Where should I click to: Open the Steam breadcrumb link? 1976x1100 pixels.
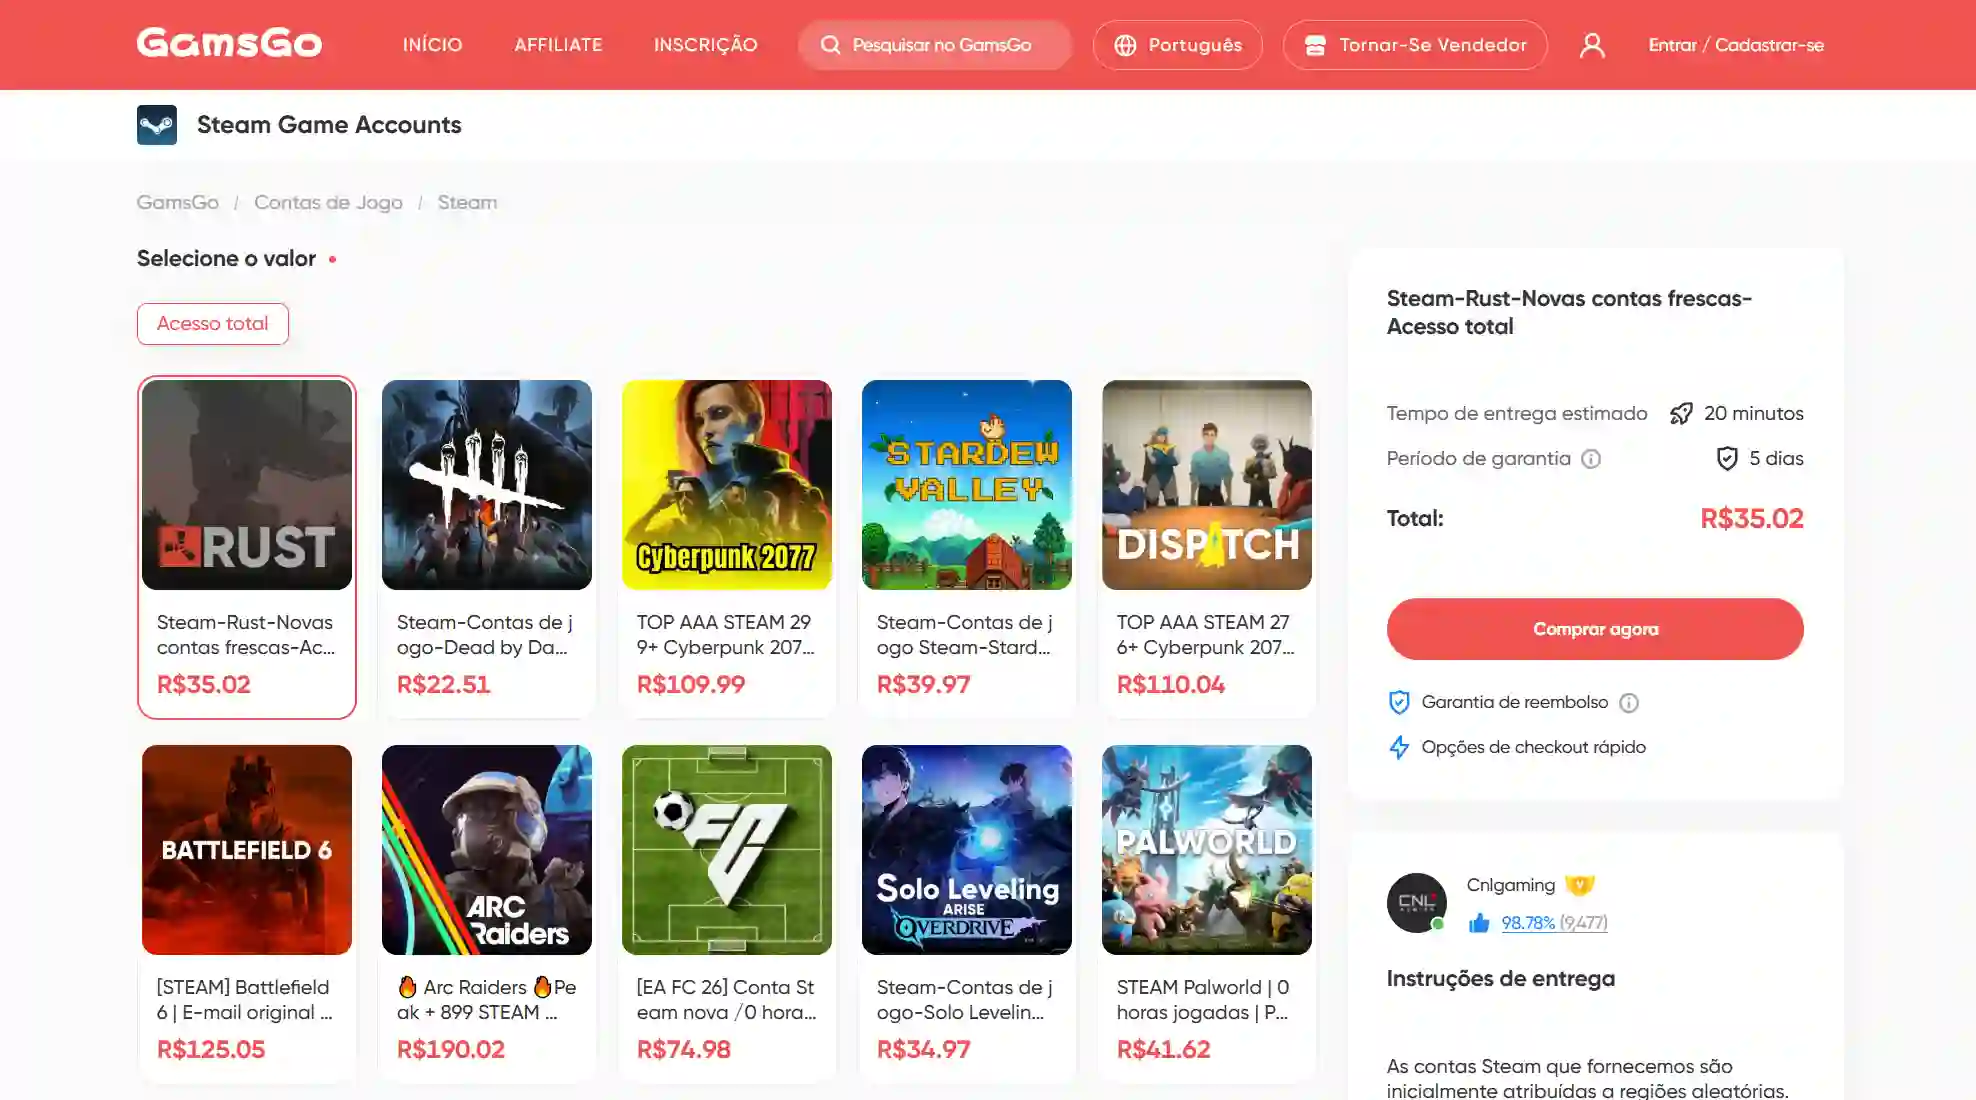point(467,202)
